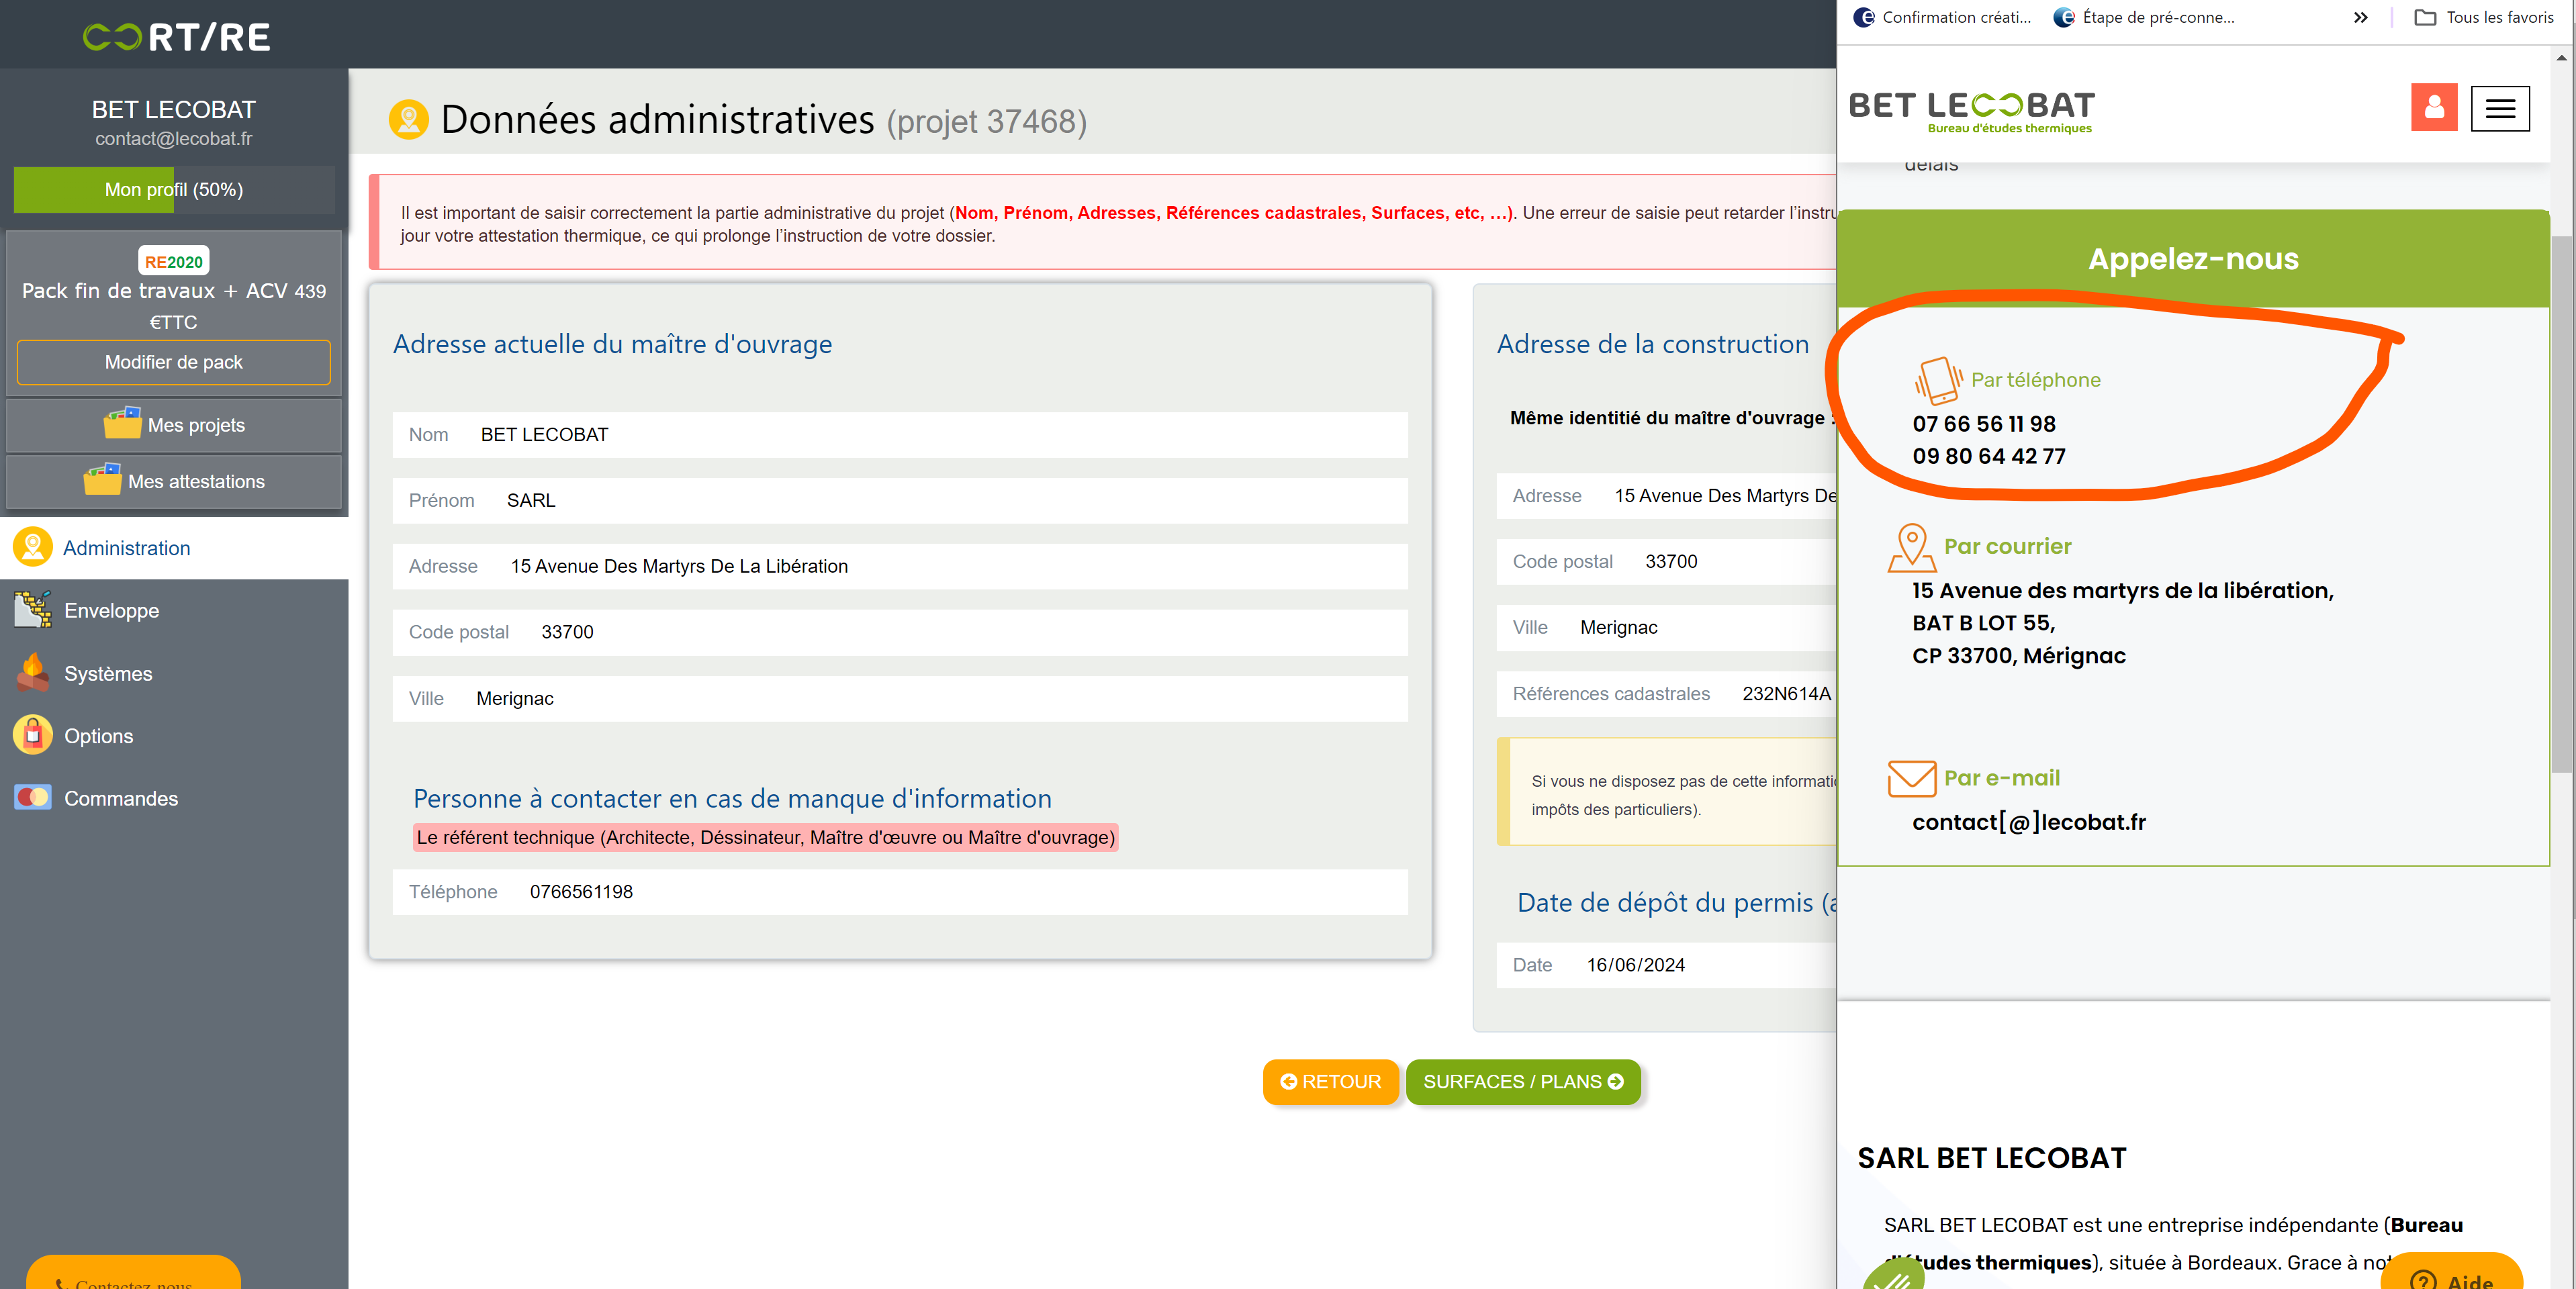Toggle the Mon profil (50%) progress indicator

point(173,189)
